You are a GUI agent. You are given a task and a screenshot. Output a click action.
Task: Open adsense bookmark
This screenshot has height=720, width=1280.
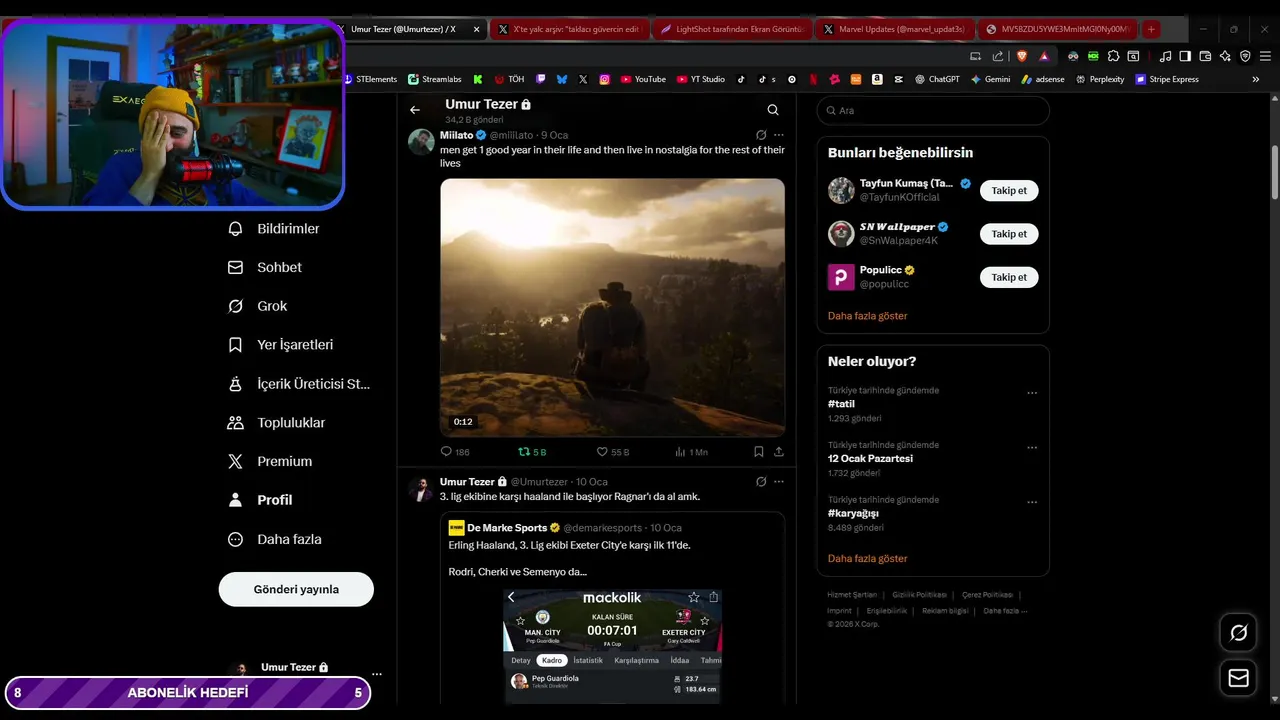[1043, 79]
